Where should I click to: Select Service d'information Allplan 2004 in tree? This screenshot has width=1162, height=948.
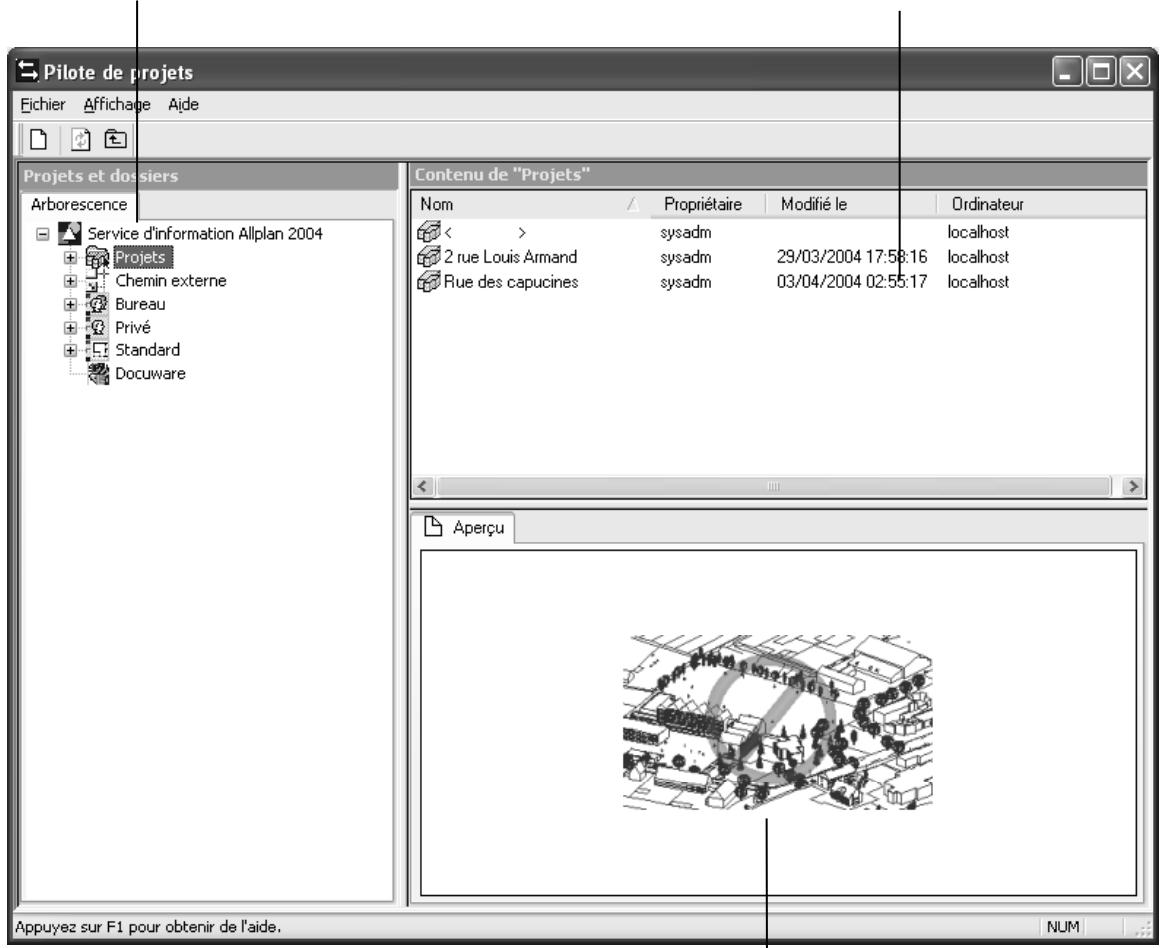pyautogui.click(x=205, y=233)
